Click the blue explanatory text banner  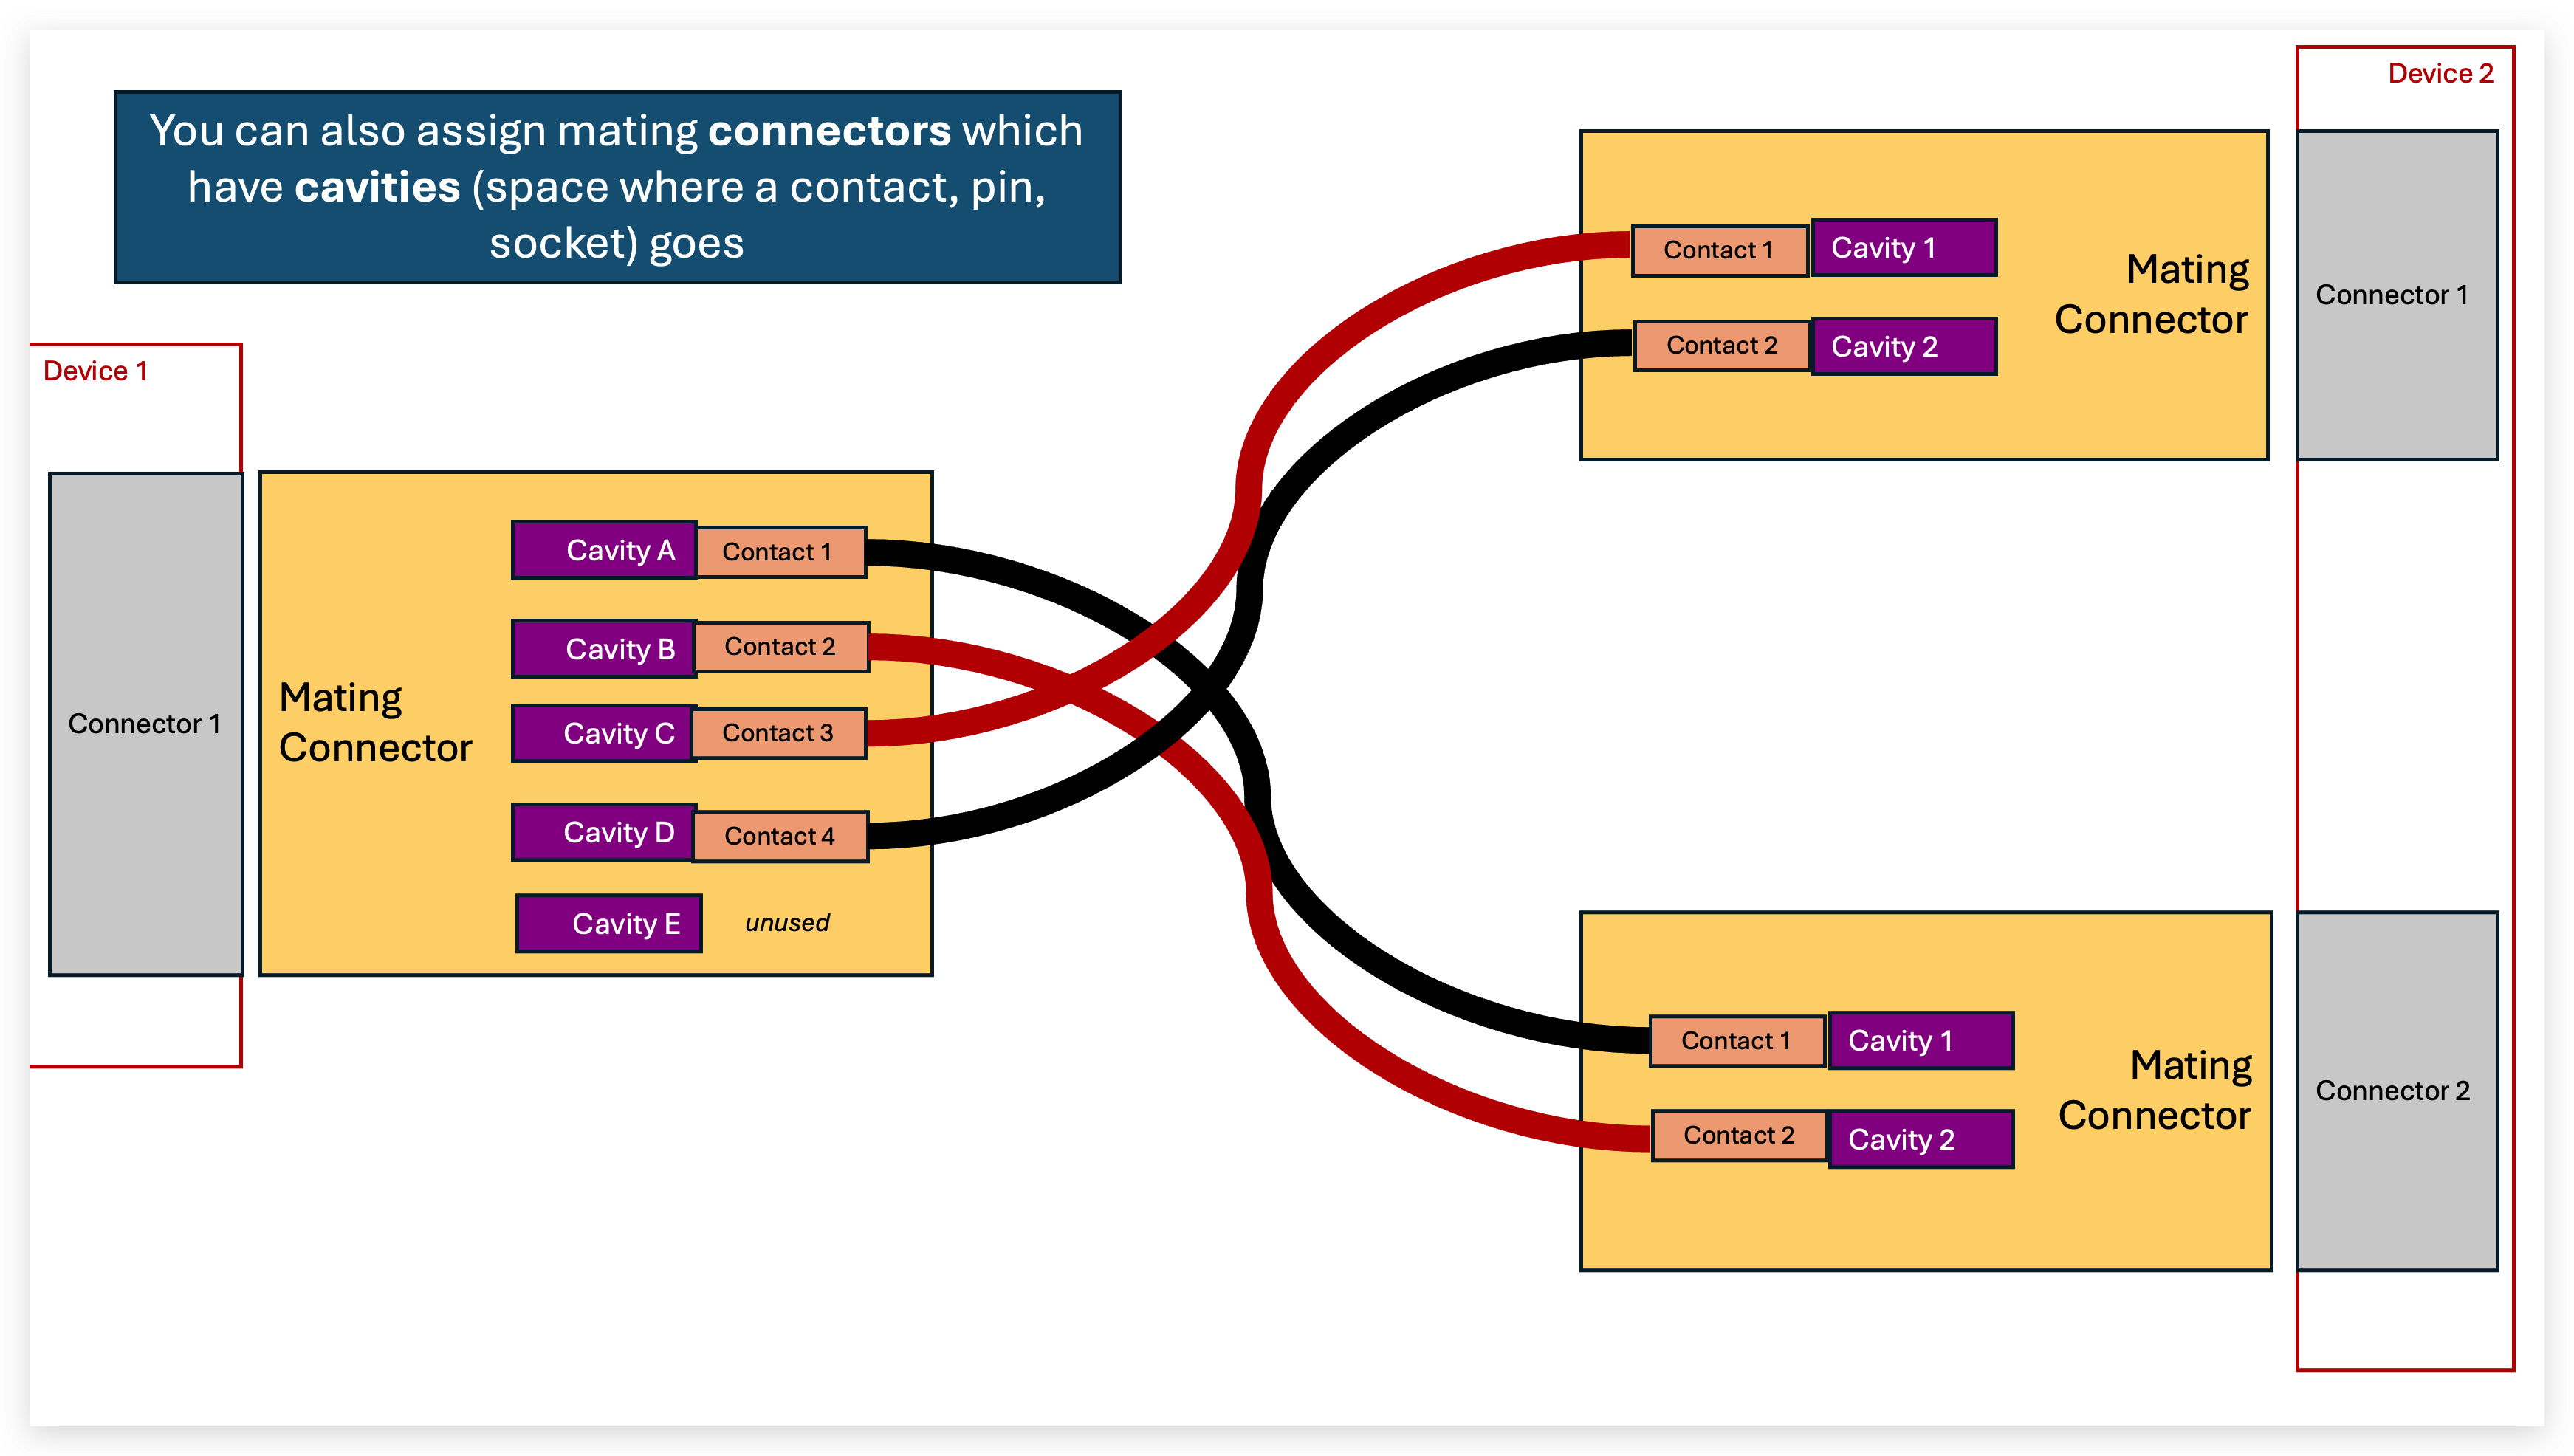617,187
